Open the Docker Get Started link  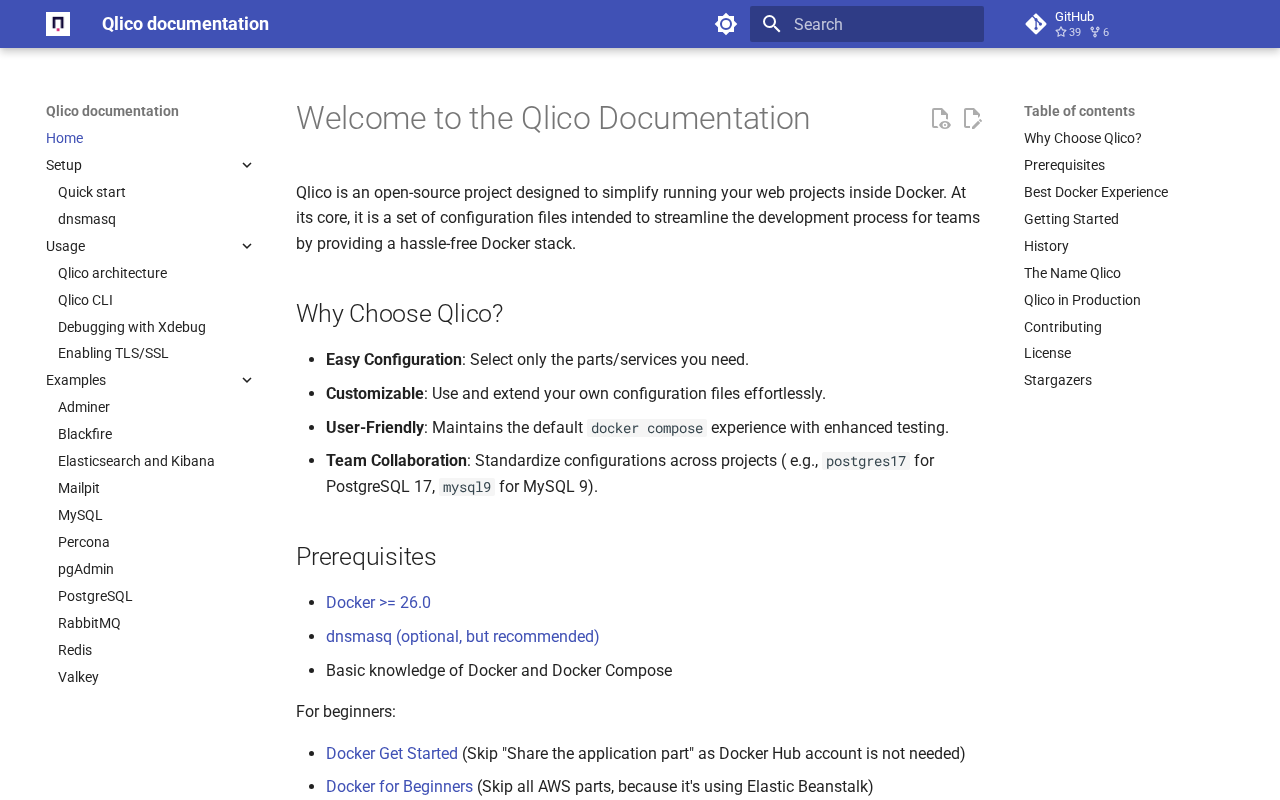point(392,754)
